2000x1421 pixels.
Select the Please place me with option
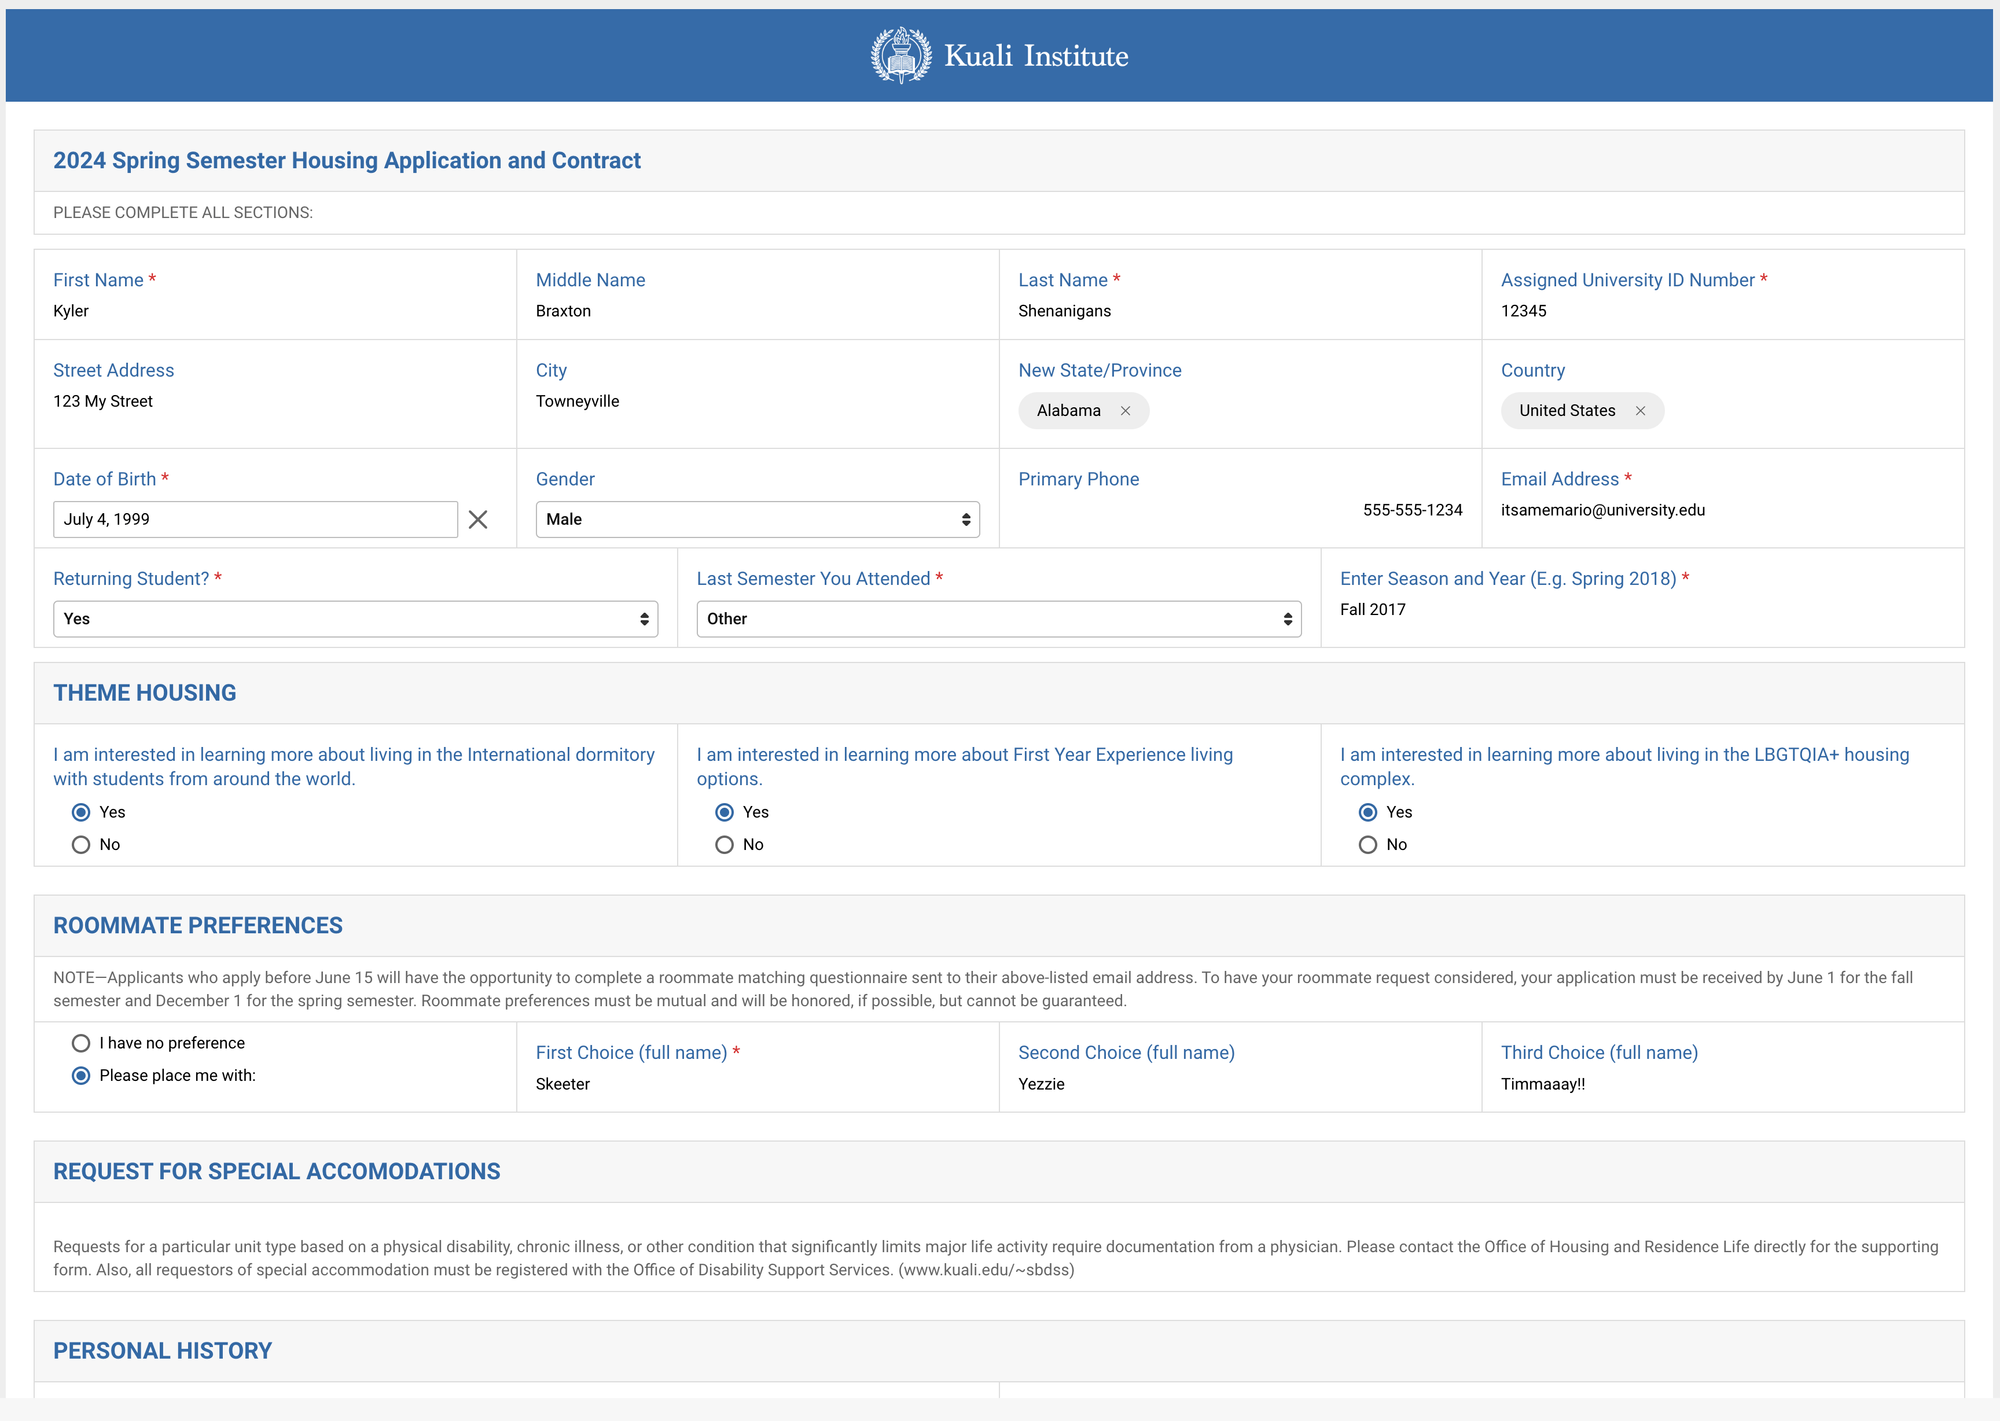[x=81, y=1076]
